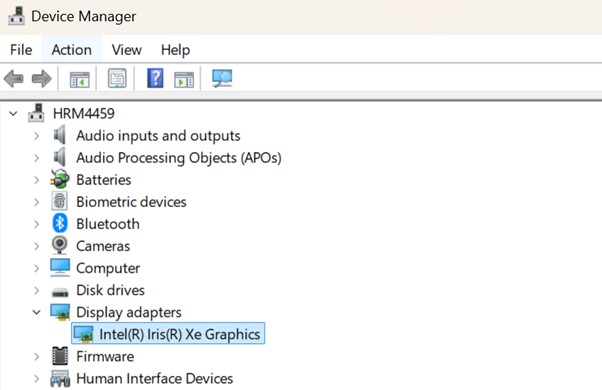Click the Bluetooth logo icon
602x390 pixels.
coord(60,223)
